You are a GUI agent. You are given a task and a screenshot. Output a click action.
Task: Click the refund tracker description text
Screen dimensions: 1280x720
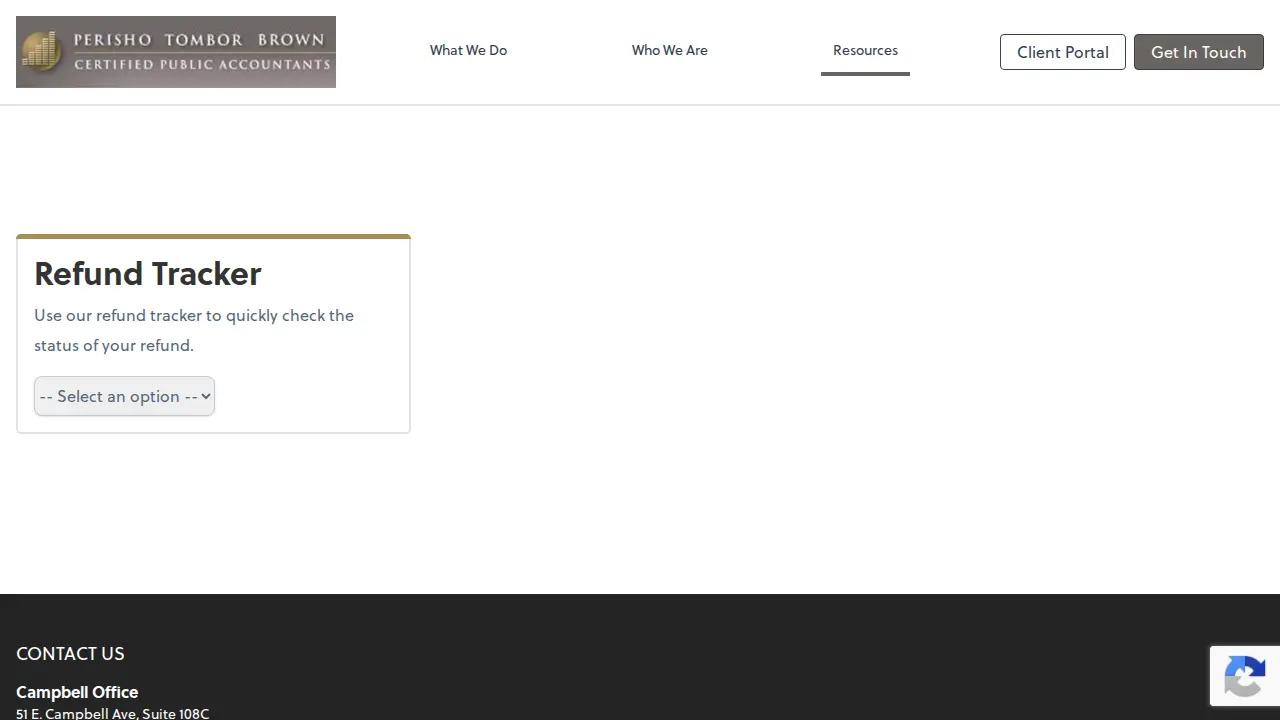pos(194,330)
